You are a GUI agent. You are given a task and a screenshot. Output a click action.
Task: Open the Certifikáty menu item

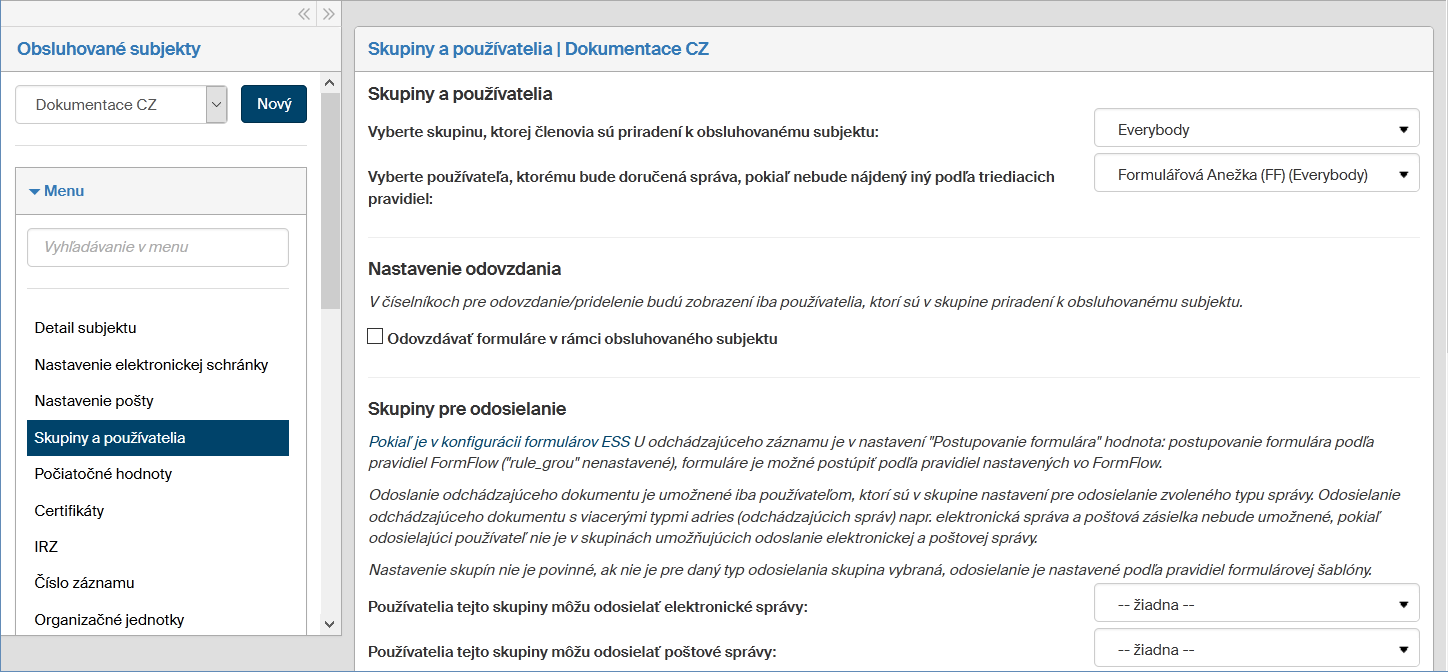coord(70,511)
